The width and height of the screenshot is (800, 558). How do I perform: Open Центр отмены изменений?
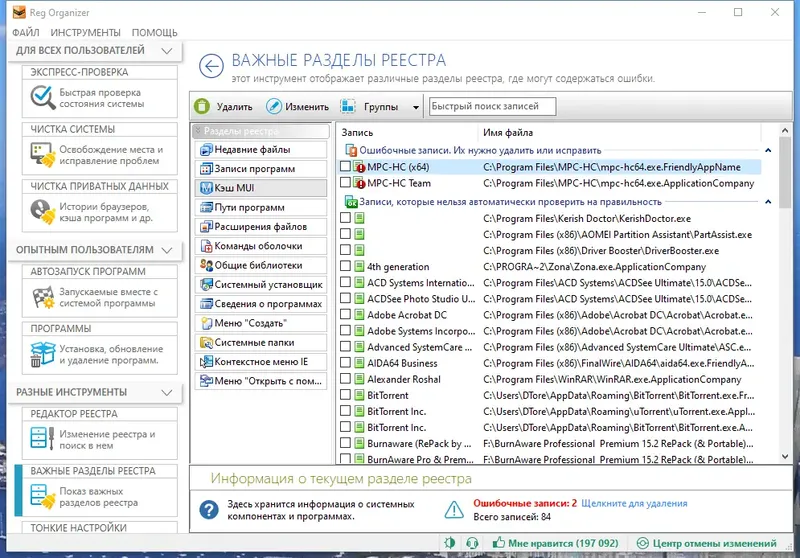pos(707,543)
